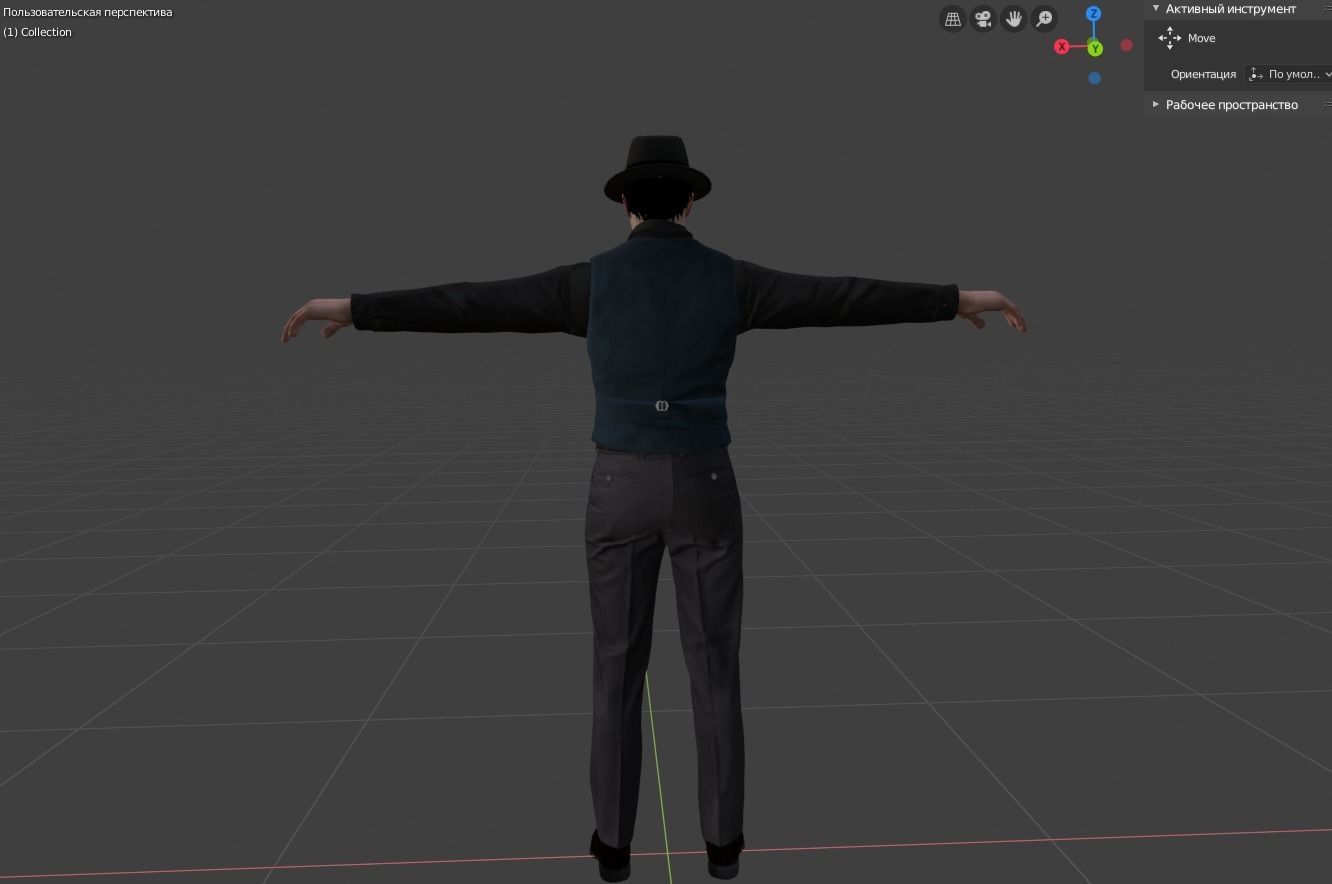Click the magnifier zoom view icon
This screenshot has width=1332, height=884.
1044,19
